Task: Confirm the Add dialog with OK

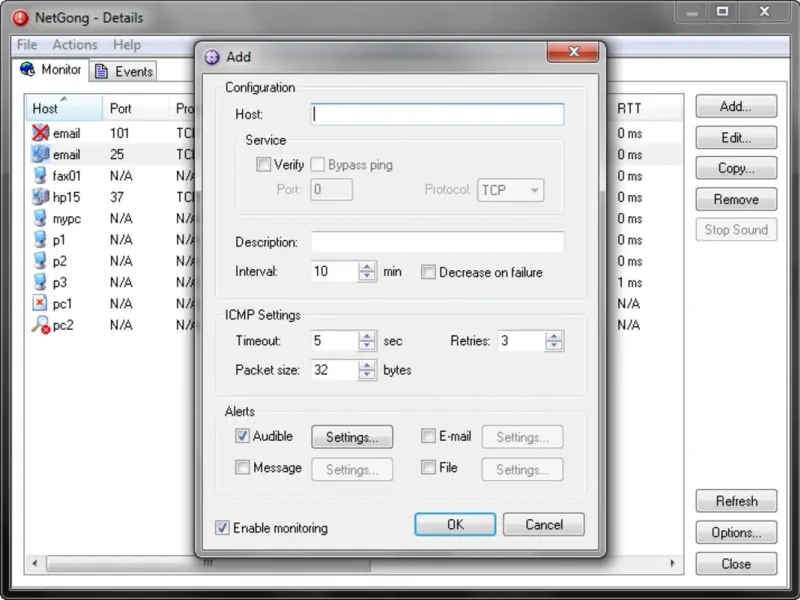Action: [455, 524]
